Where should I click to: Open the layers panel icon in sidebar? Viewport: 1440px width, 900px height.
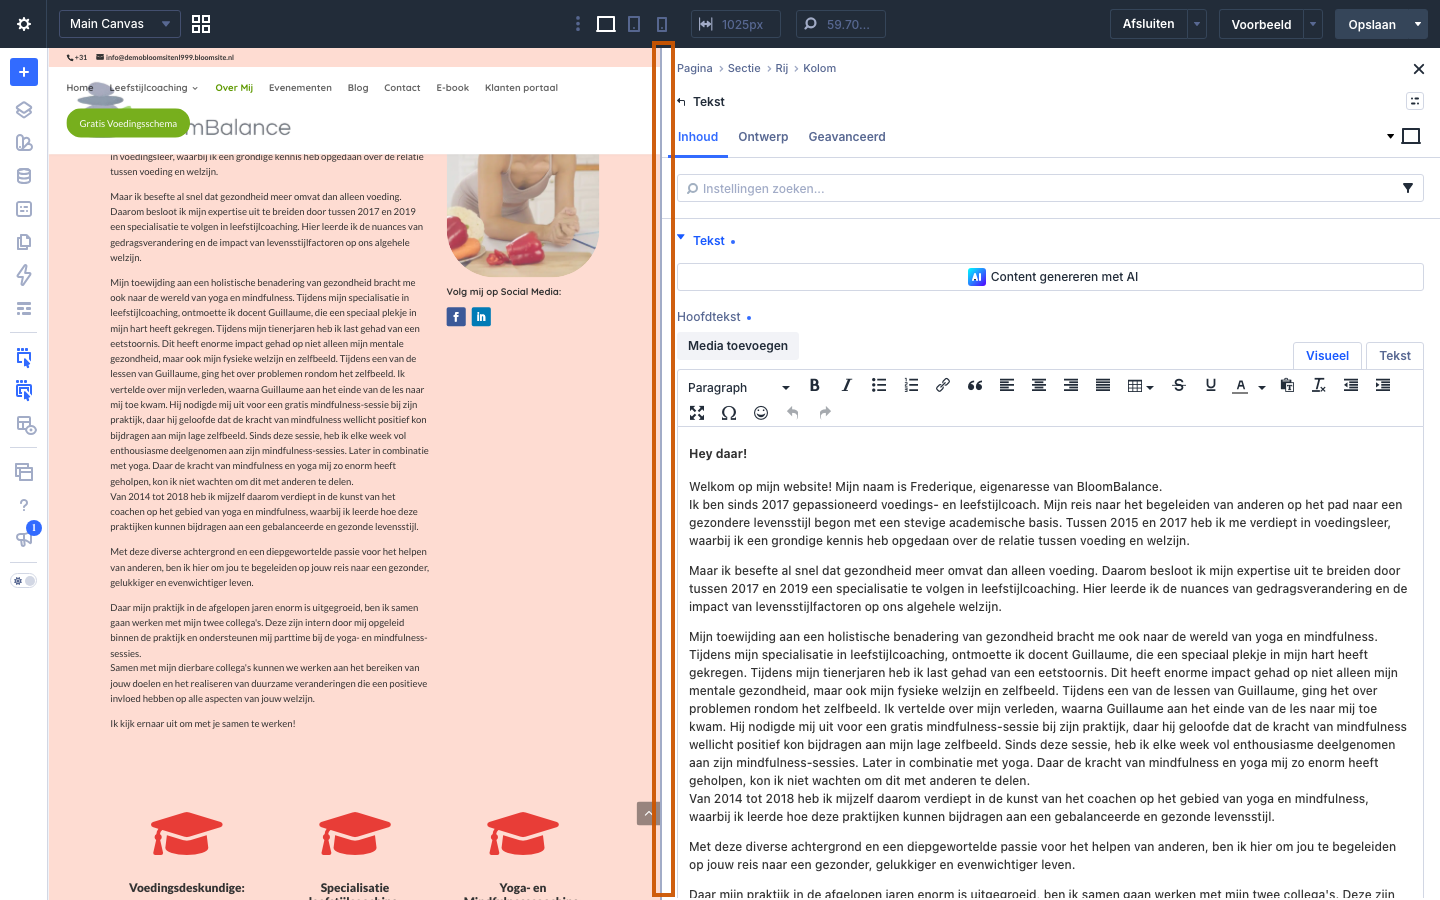pyautogui.click(x=24, y=110)
